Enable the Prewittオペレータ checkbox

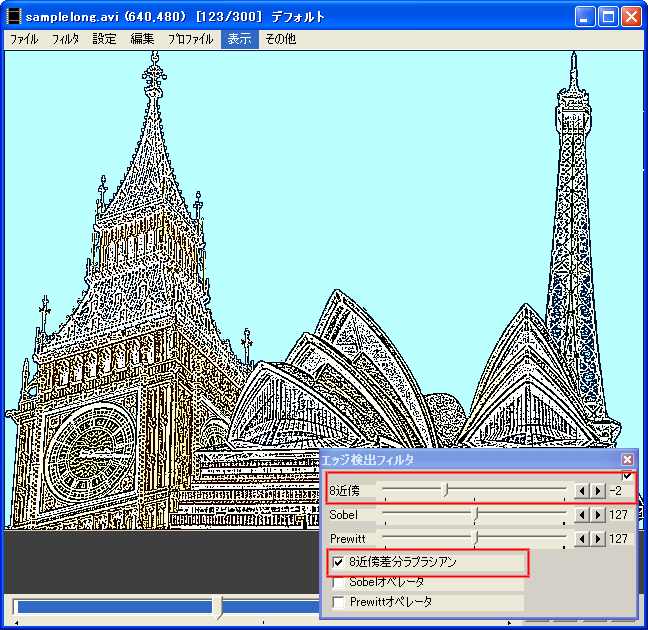coord(339,602)
